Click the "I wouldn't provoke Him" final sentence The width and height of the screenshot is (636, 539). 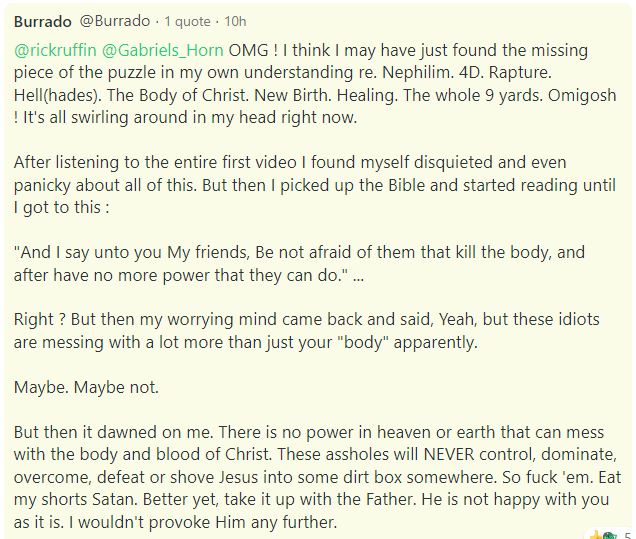tap(203, 522)
